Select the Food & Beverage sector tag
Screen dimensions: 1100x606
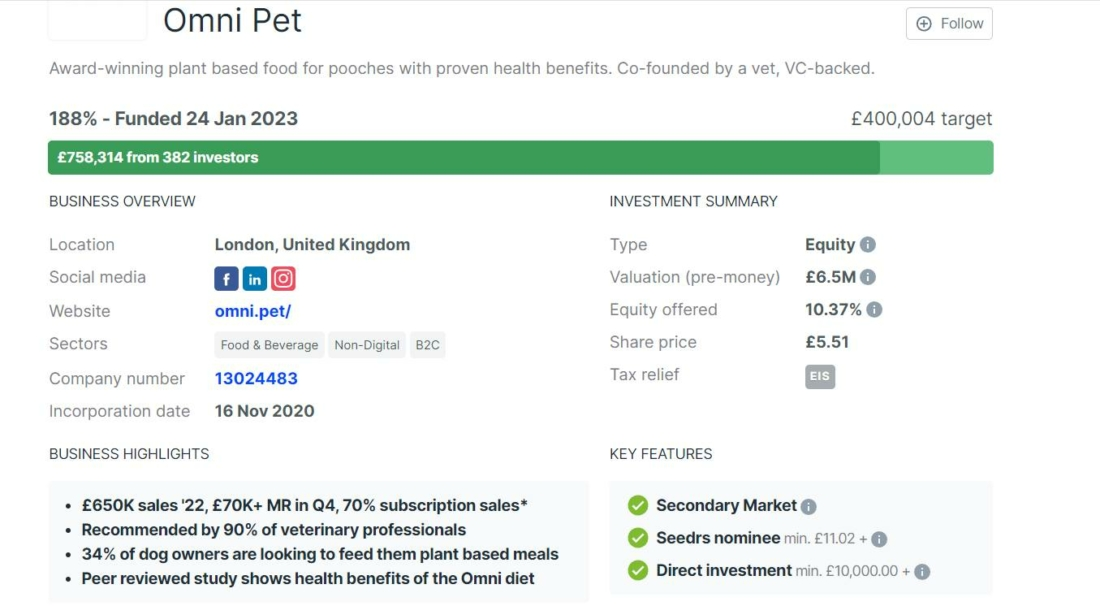tap(268, 345)
